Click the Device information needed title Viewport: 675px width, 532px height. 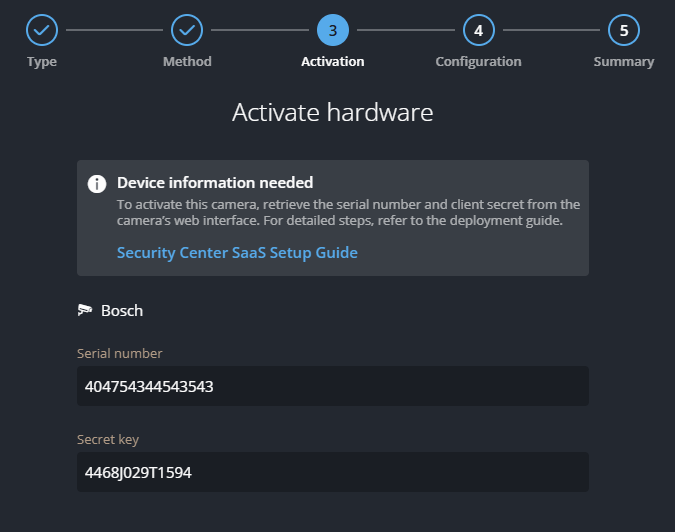pyautogui.click(x=215, y=183)
